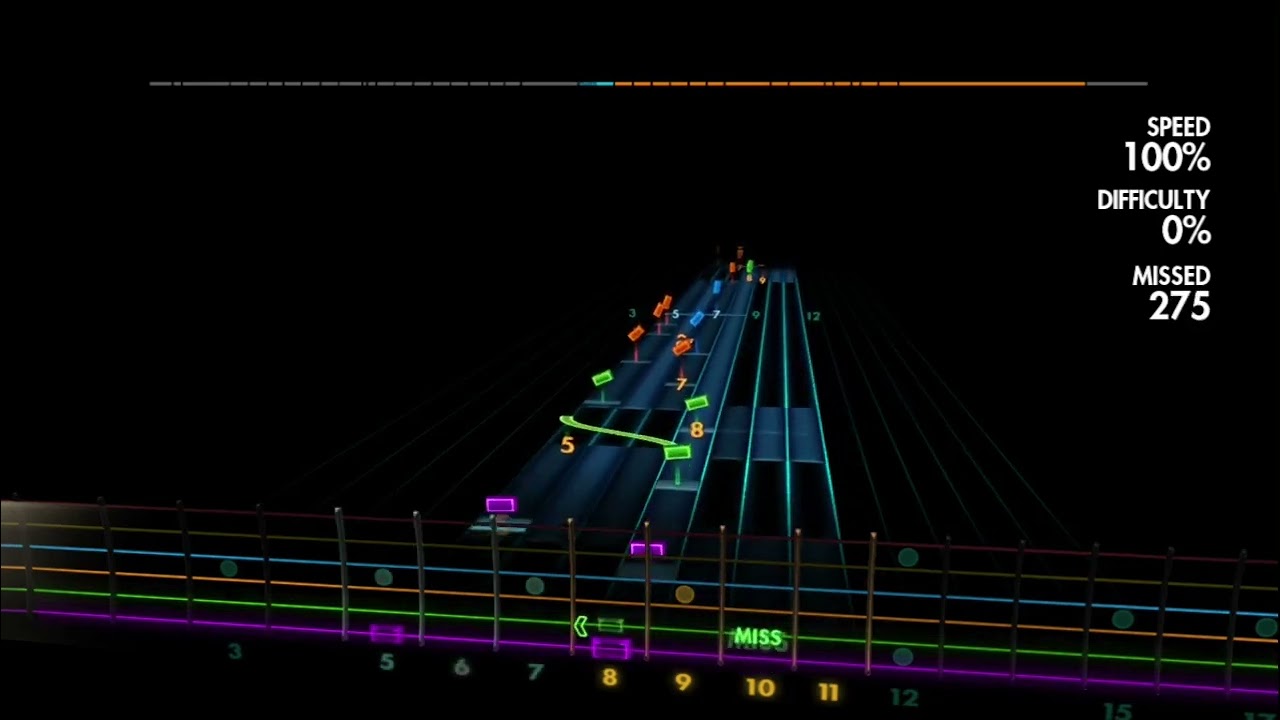Click the purple note approaching near fret 7

pos(500,505)
